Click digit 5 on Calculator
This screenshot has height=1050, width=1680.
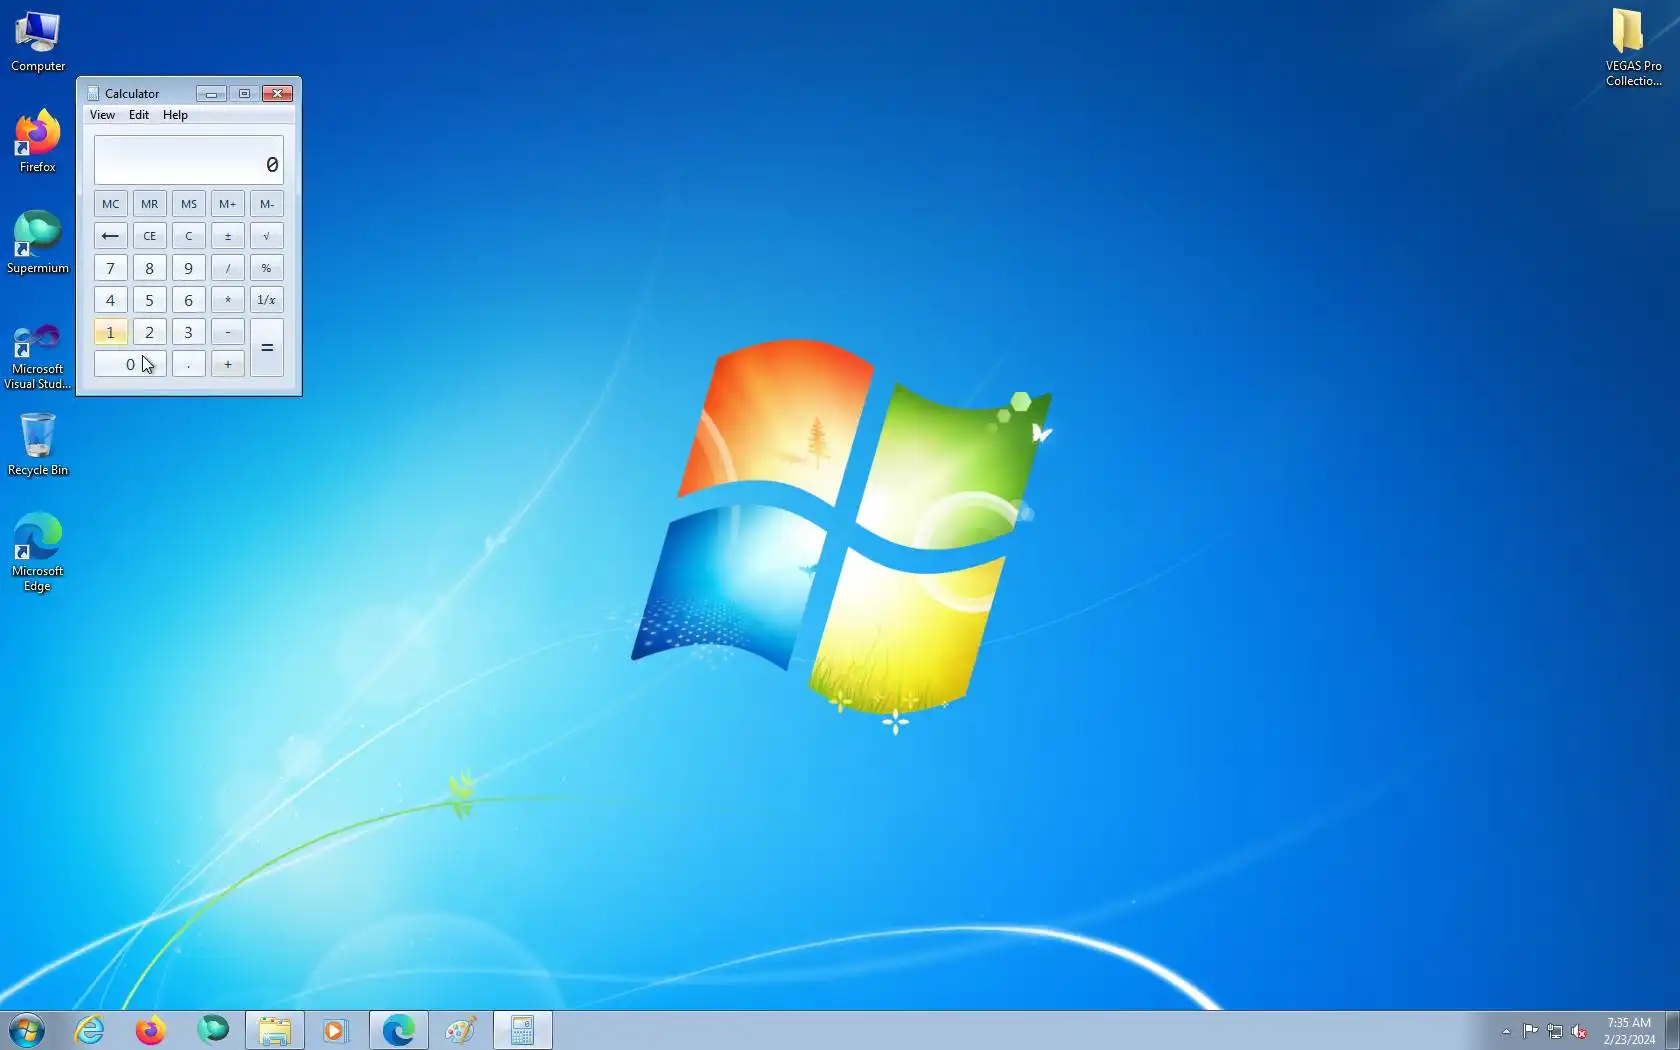(x=149, y=300)
